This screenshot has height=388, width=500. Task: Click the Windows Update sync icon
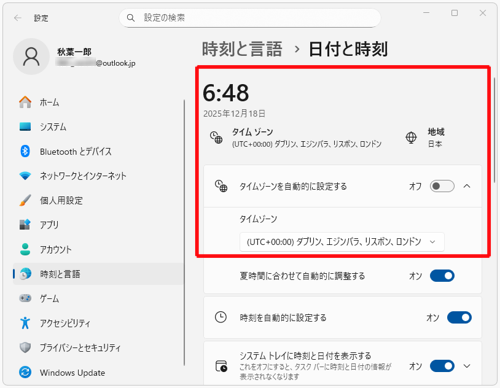pos(25,372)
